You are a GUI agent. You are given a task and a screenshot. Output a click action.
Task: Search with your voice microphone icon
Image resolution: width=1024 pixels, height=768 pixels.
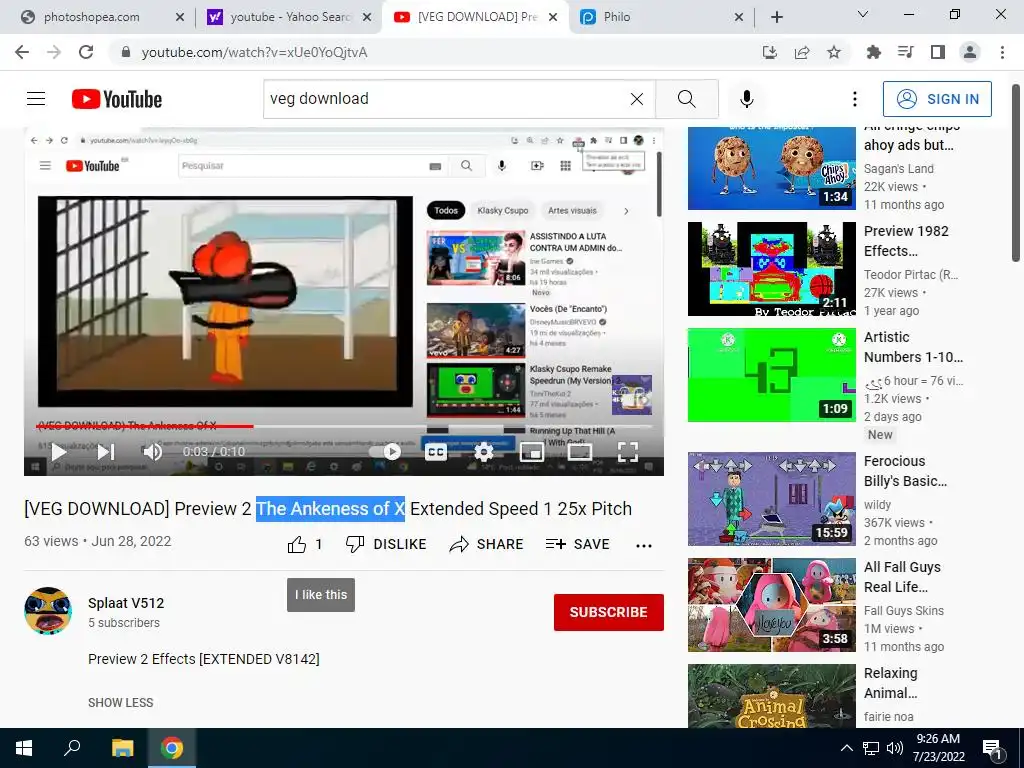746,99
